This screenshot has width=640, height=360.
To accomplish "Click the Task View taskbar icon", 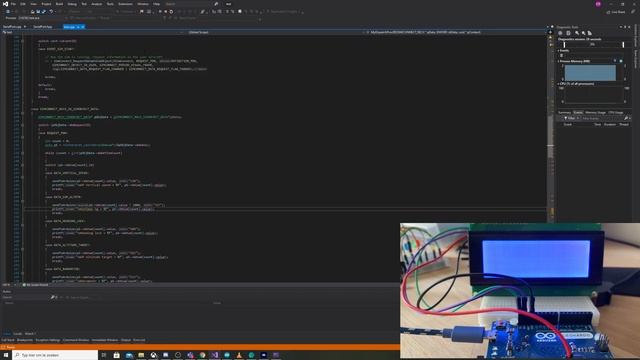I will [x=104, y=355].
